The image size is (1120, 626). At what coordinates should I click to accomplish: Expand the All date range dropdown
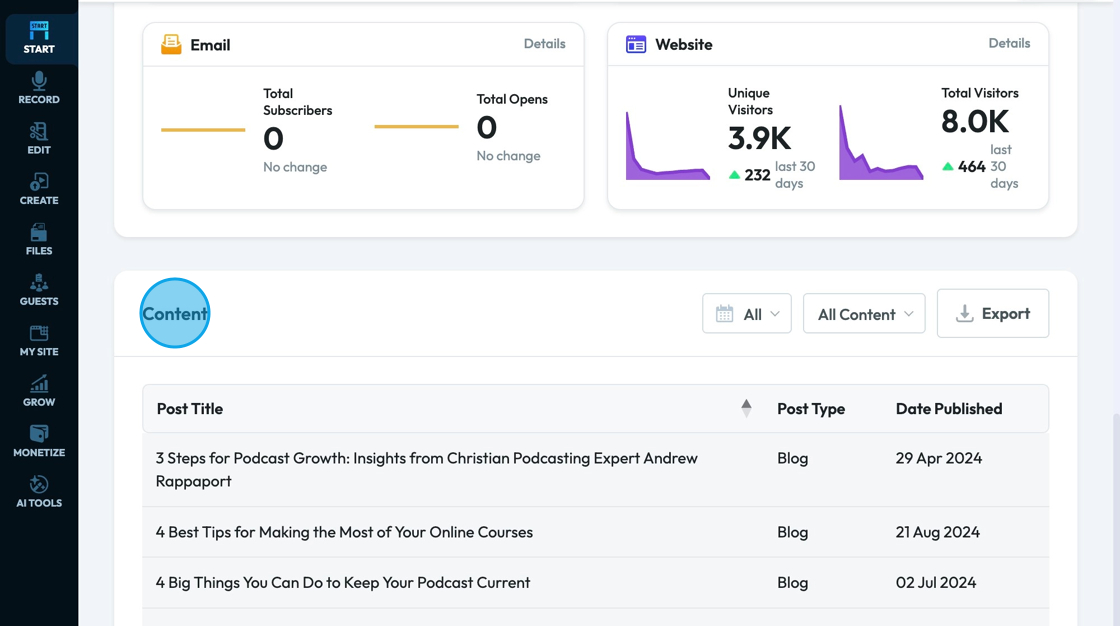tap(747, 314)
